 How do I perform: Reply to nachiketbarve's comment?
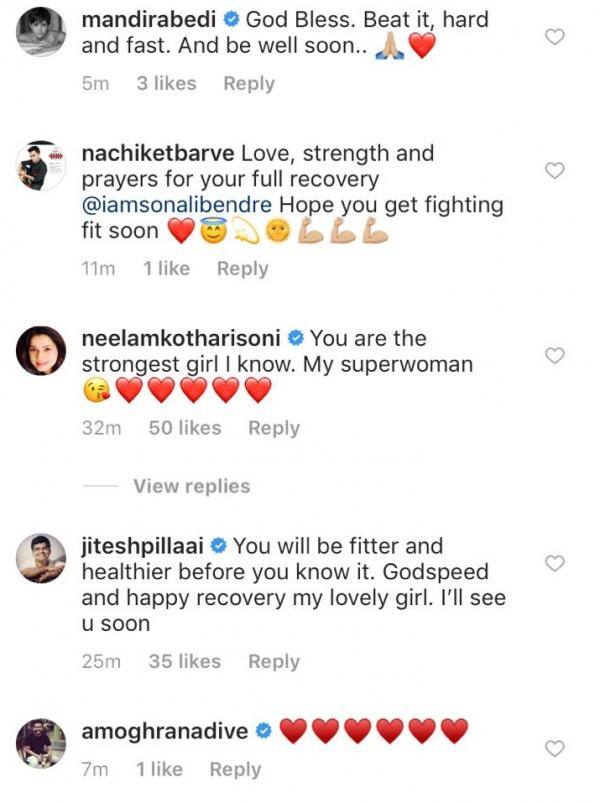pos(242,268)
